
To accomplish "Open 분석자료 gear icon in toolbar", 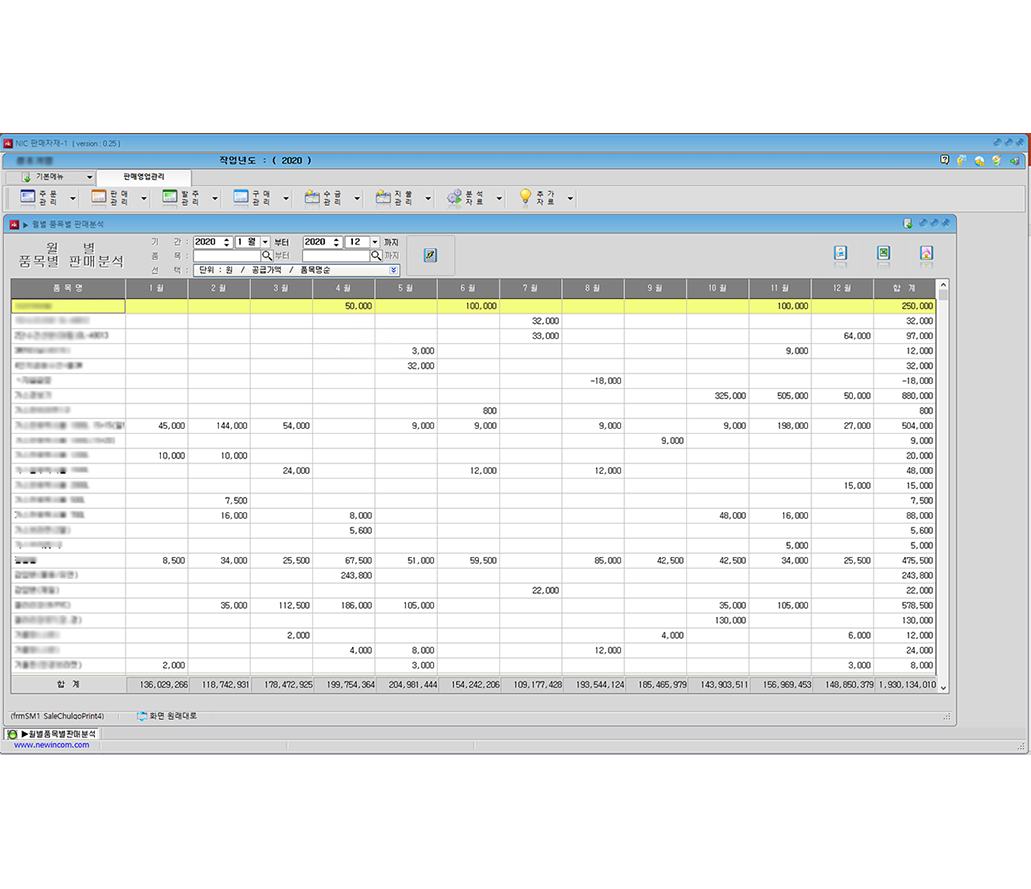I will point(454,198).
